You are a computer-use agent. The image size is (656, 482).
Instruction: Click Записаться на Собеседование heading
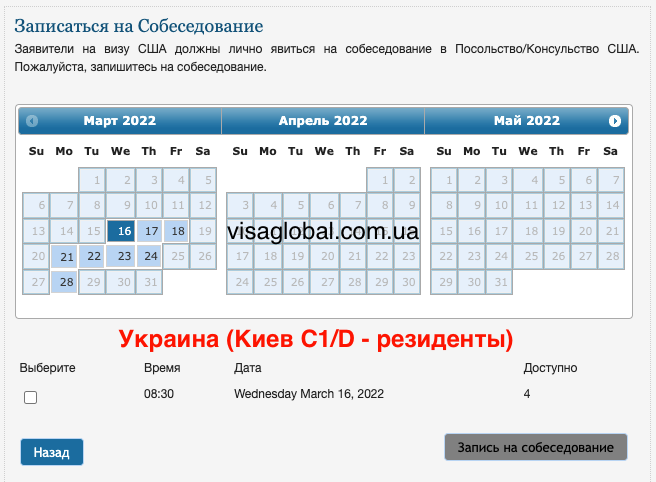(x=138, y=26)
